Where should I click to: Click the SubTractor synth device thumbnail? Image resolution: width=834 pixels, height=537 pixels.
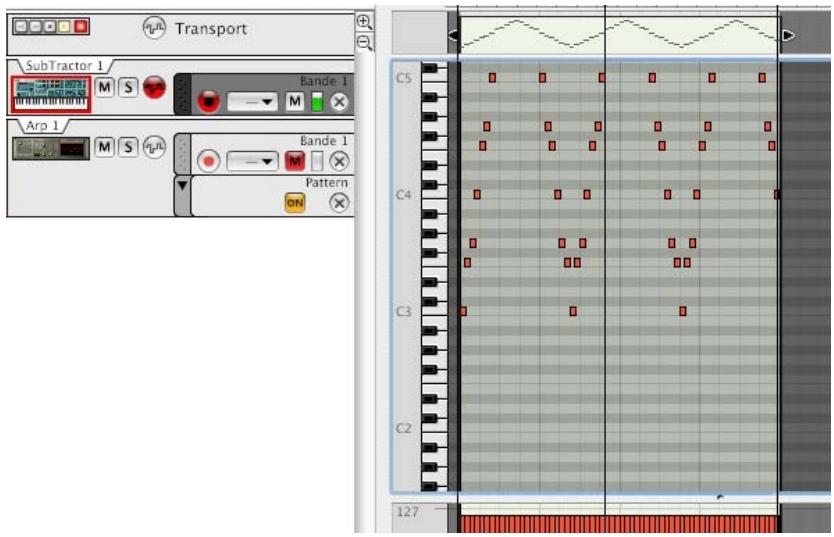pyautogui.click(x=51, y=95)
